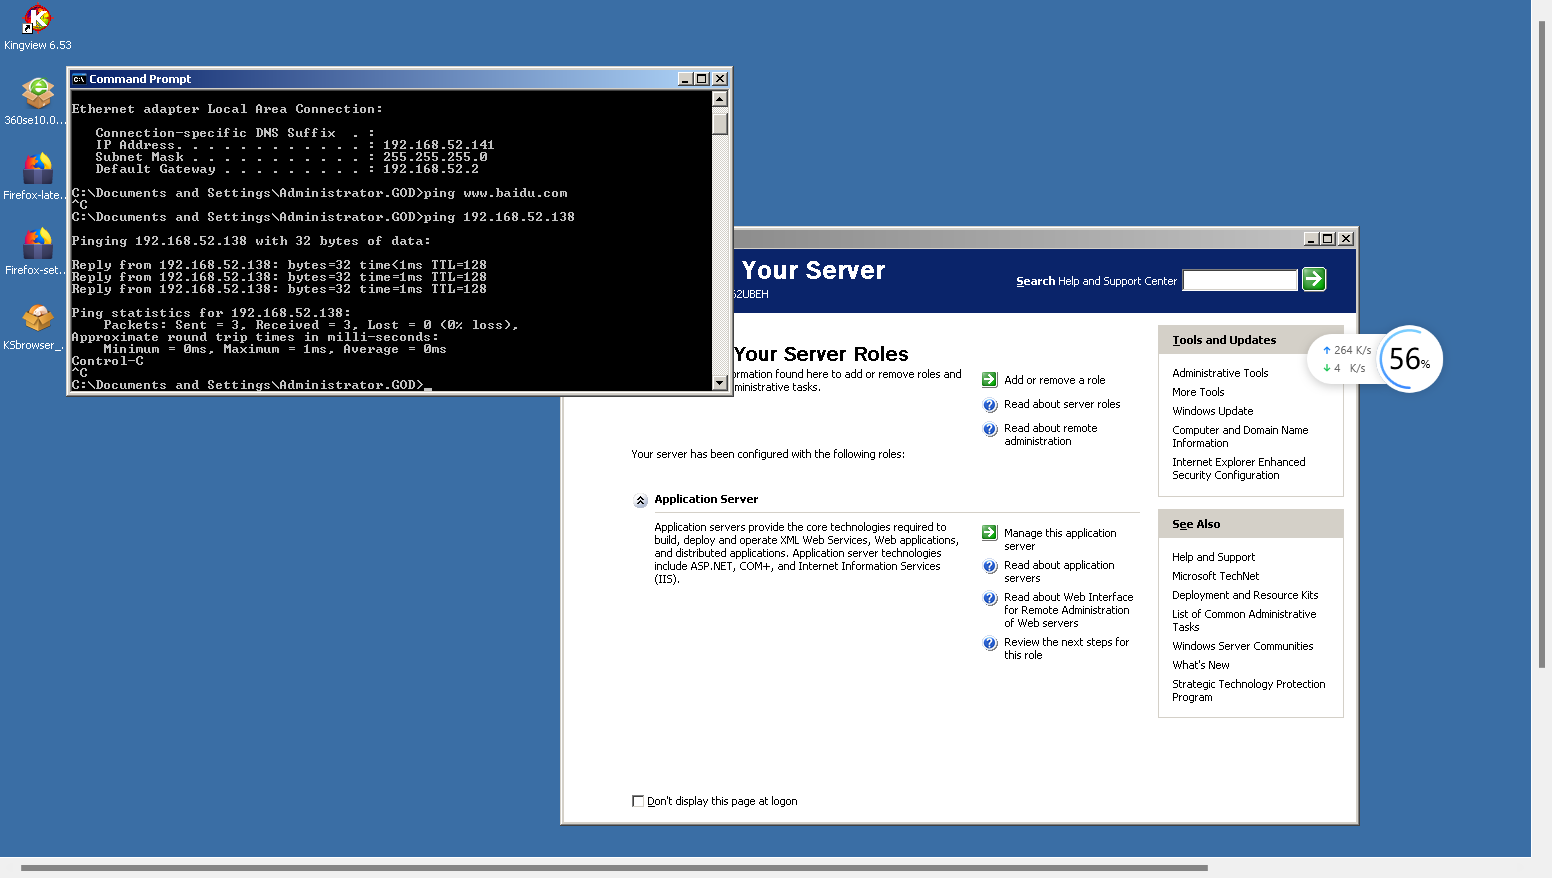This screenshot has width=1552, height=878.
Task: Open Kingview 6.53 desktop shortcut
Action: [37, 27]
